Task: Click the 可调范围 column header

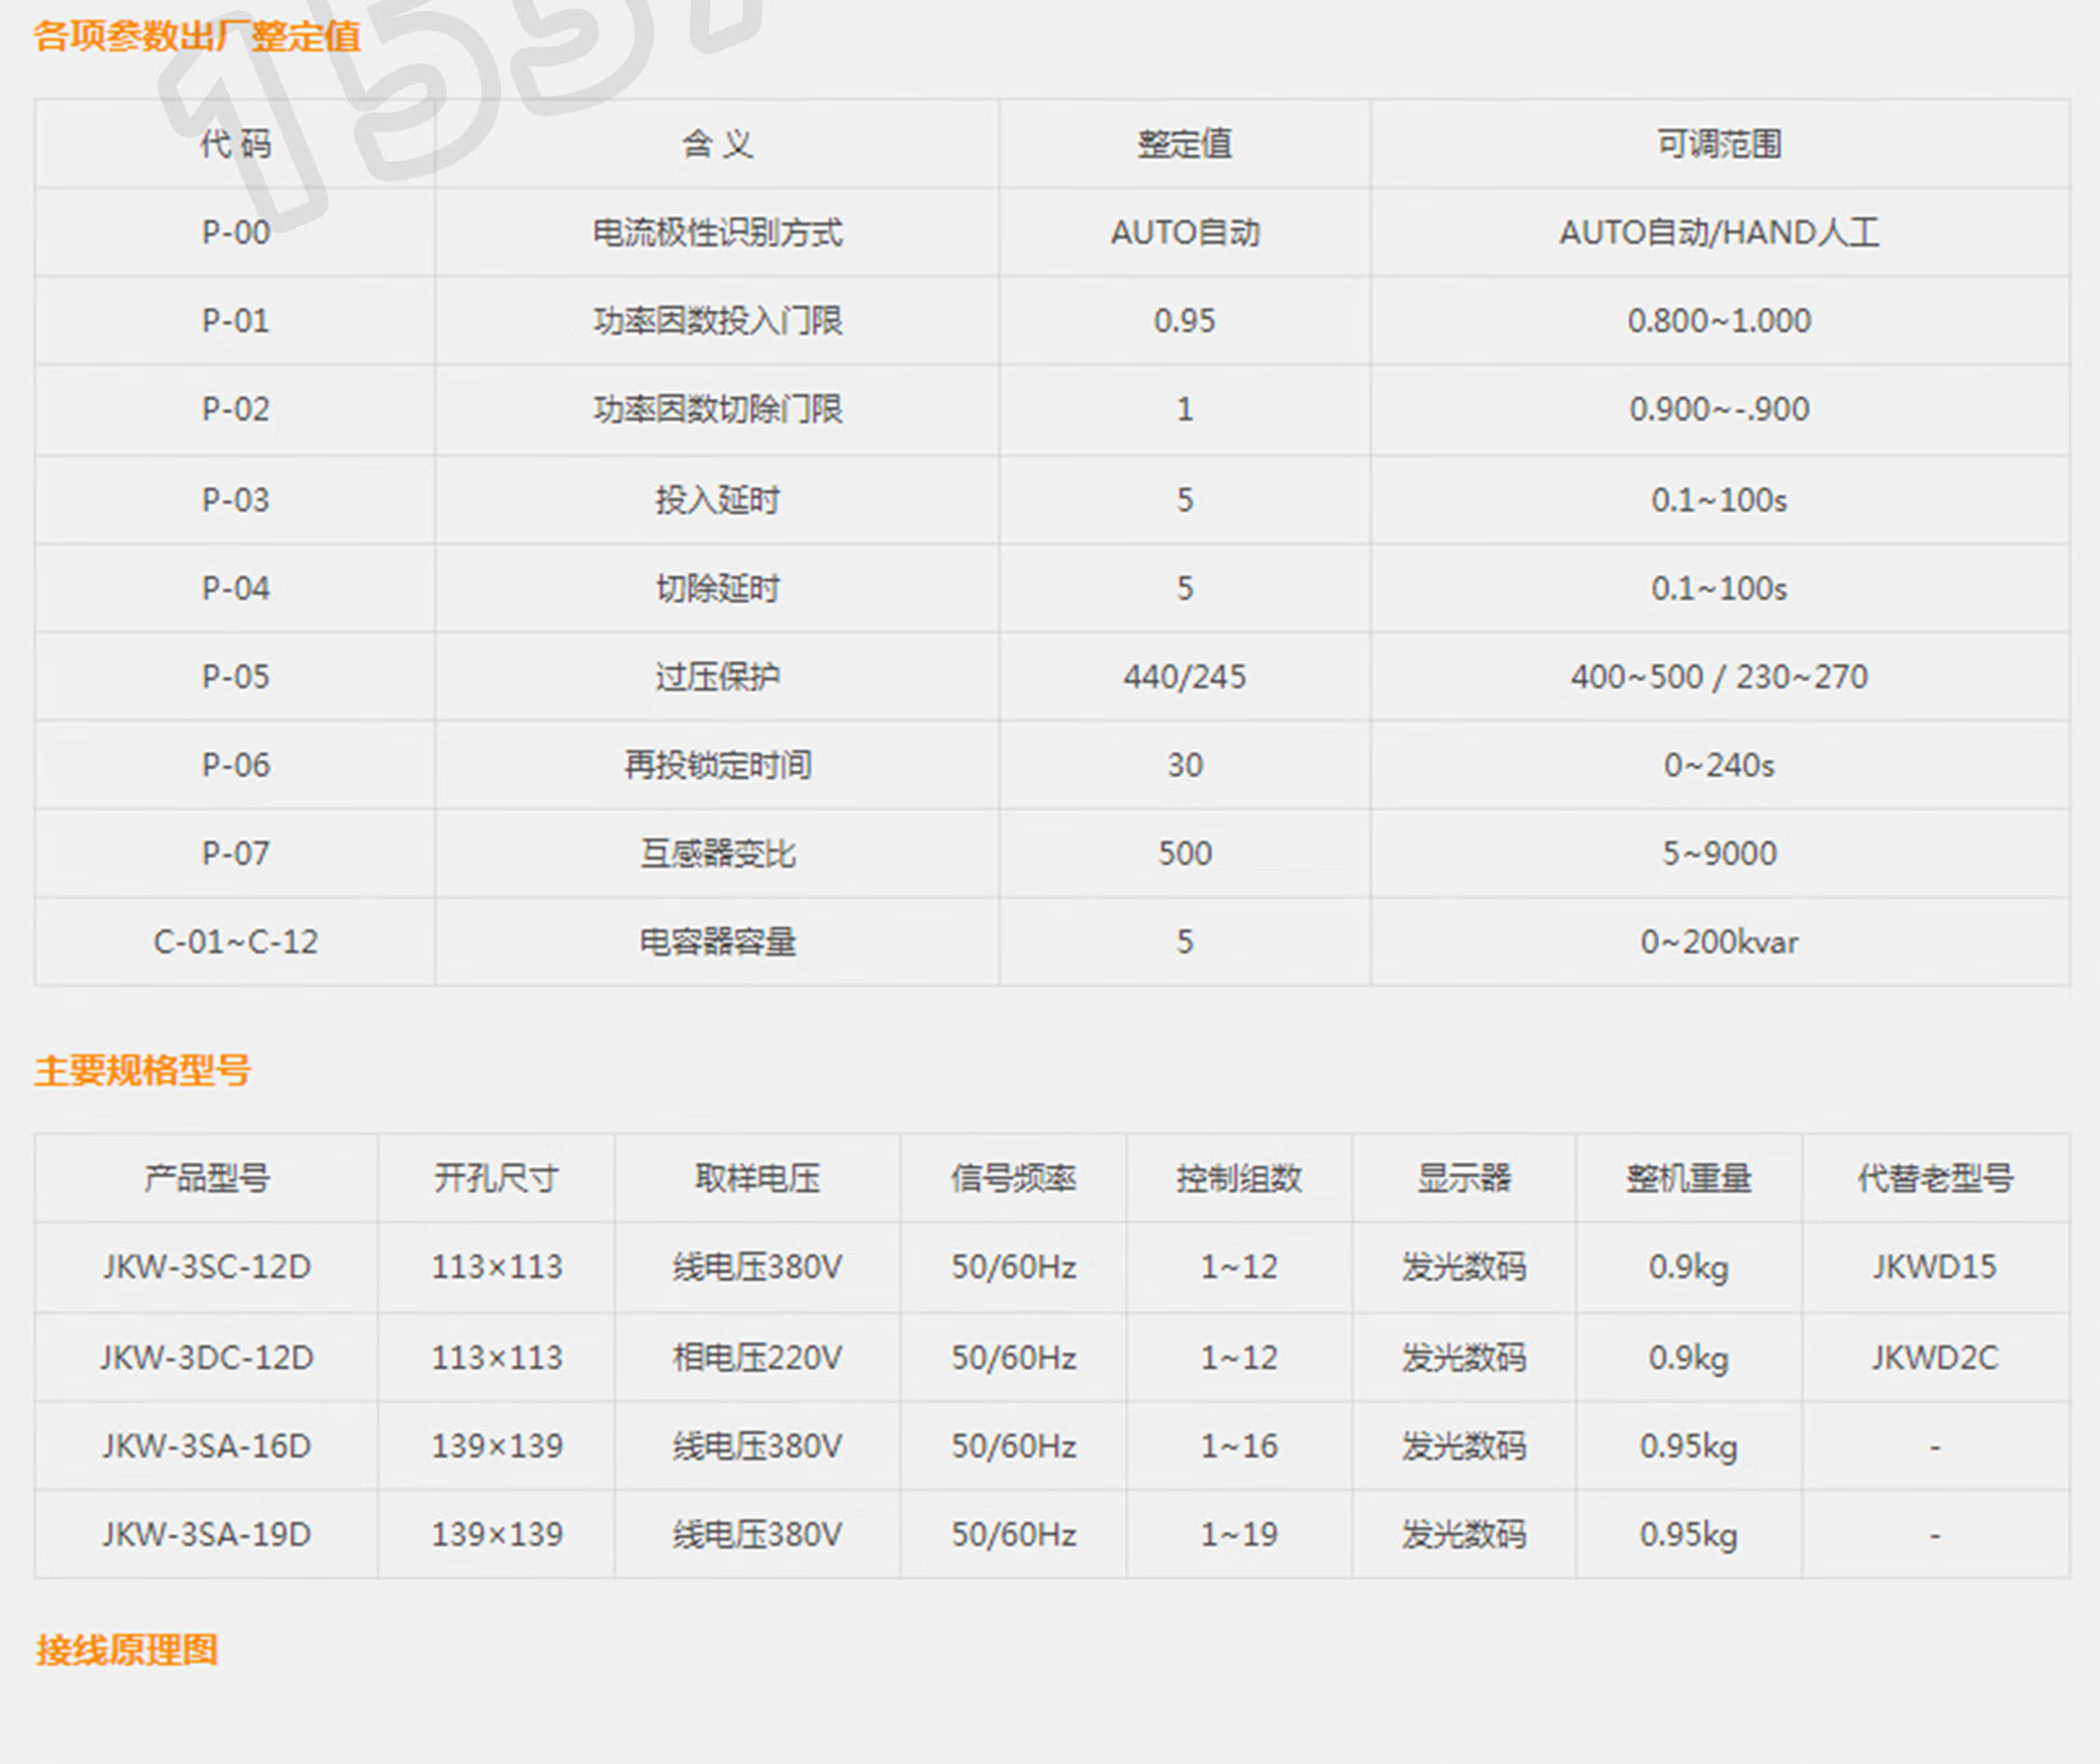Action: (1718, 144)
